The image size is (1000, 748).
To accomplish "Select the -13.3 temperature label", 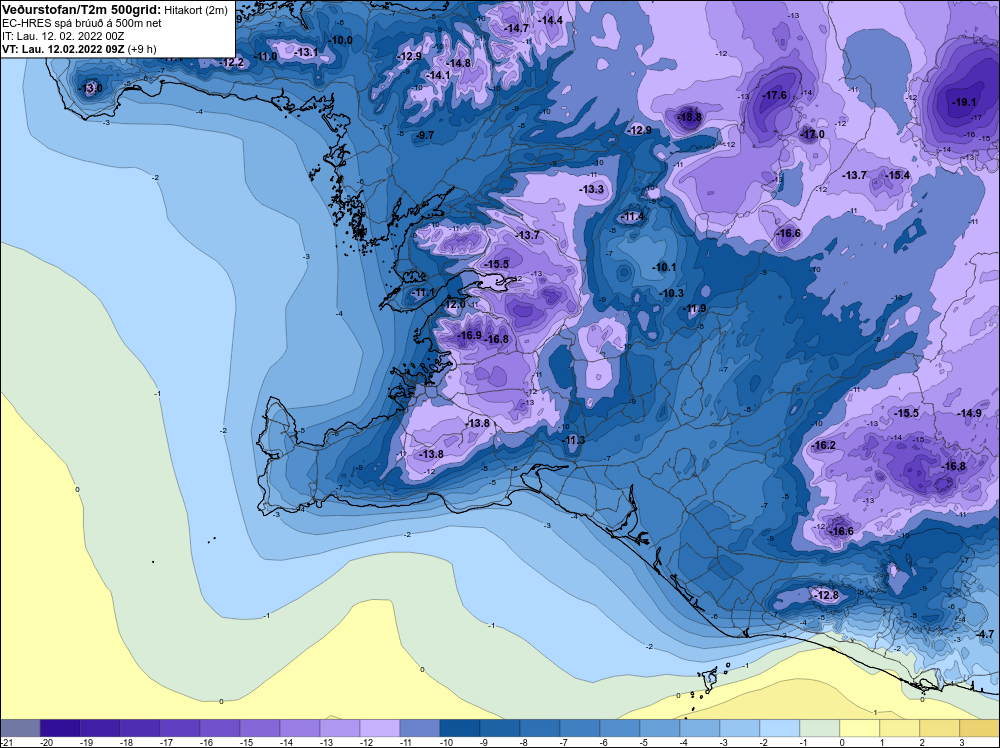I will [591, 189].
